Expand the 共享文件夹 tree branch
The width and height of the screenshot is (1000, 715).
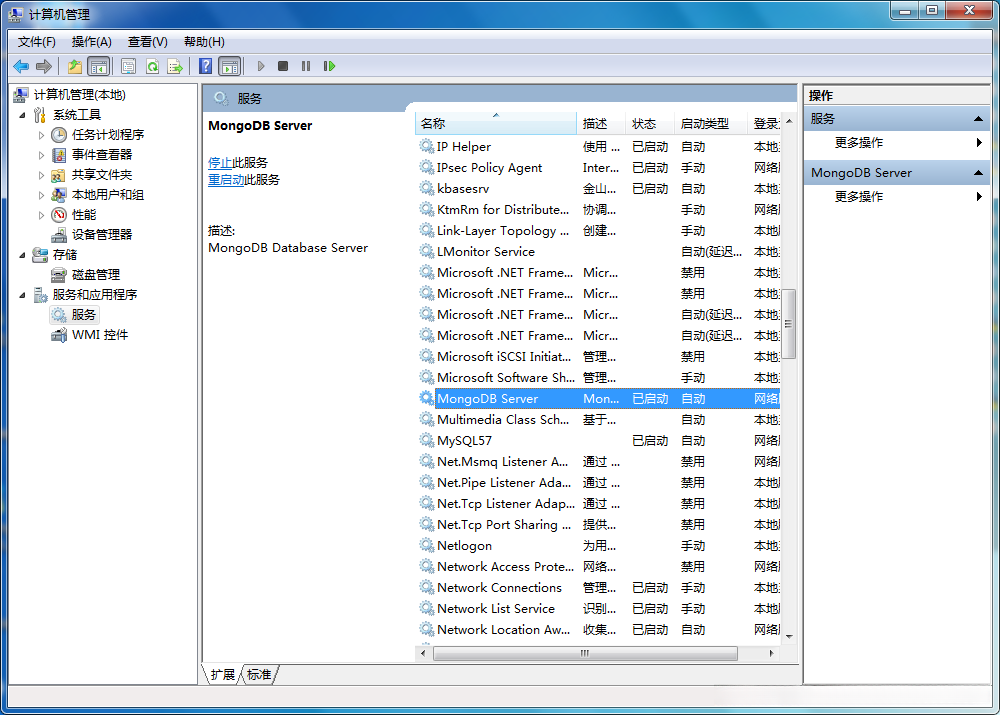[x=41, y=175]
